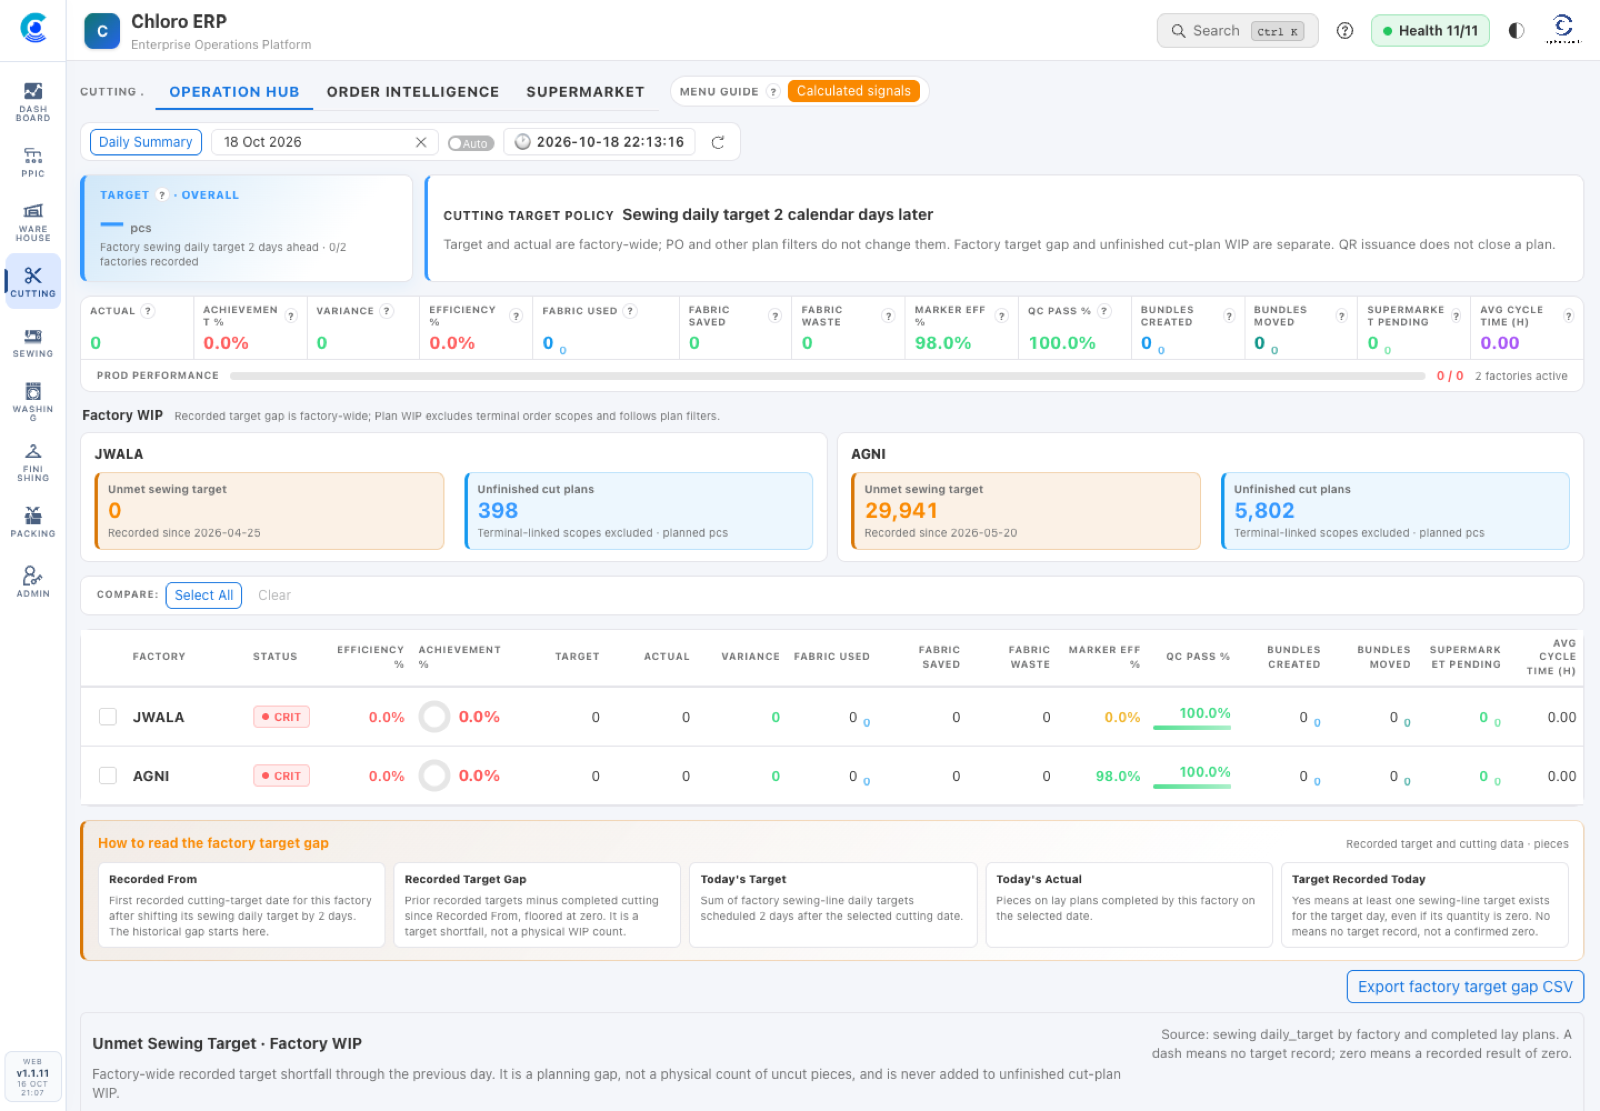The height and width of the screenshot is (1111, 1600).
Task: Toggle the Auto refresh switch
Action: [x=471, y=143]
